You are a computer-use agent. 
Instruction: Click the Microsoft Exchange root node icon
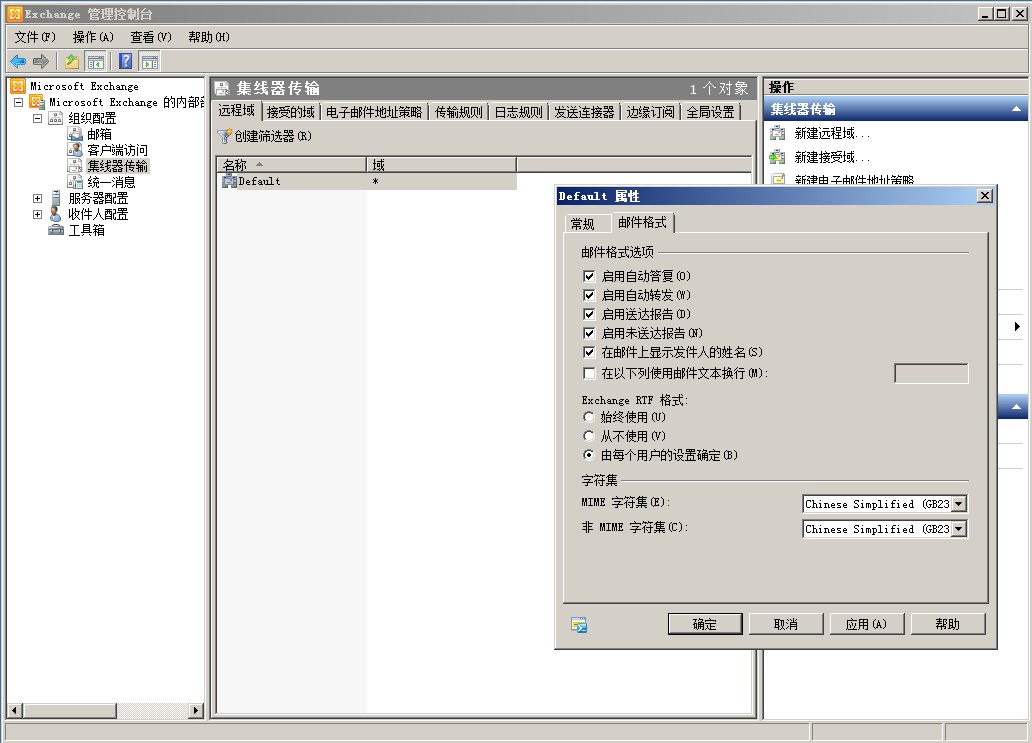tap(18, 86)
